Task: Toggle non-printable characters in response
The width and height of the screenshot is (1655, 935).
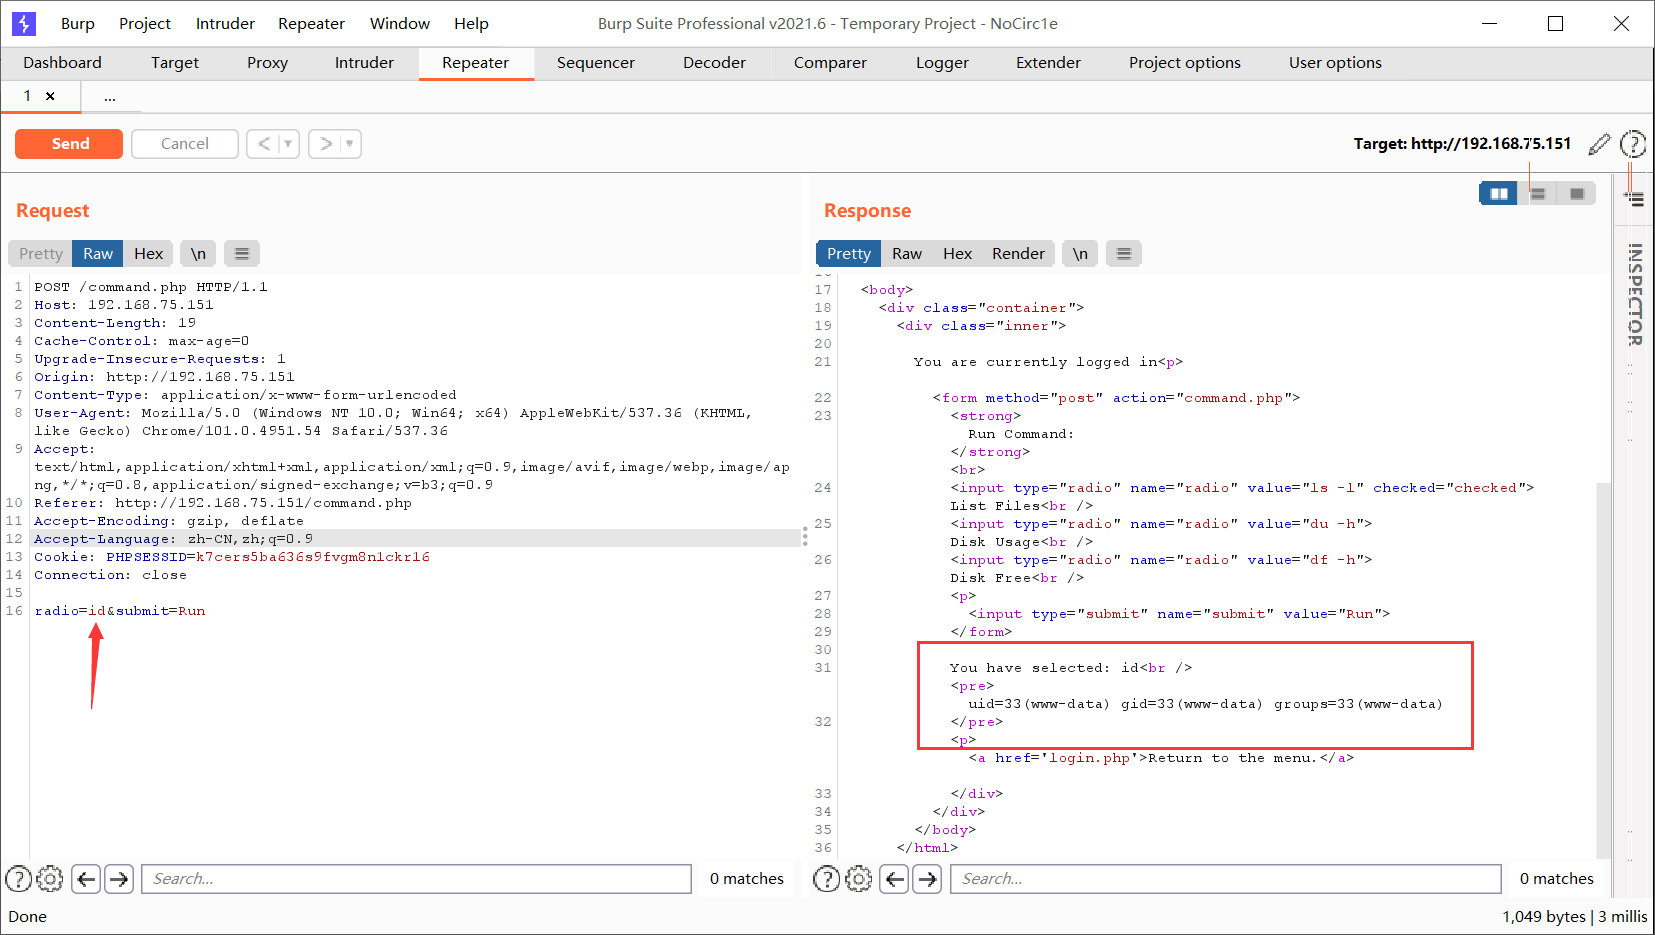Action: pyautogui.click(x=1080, y=254)
